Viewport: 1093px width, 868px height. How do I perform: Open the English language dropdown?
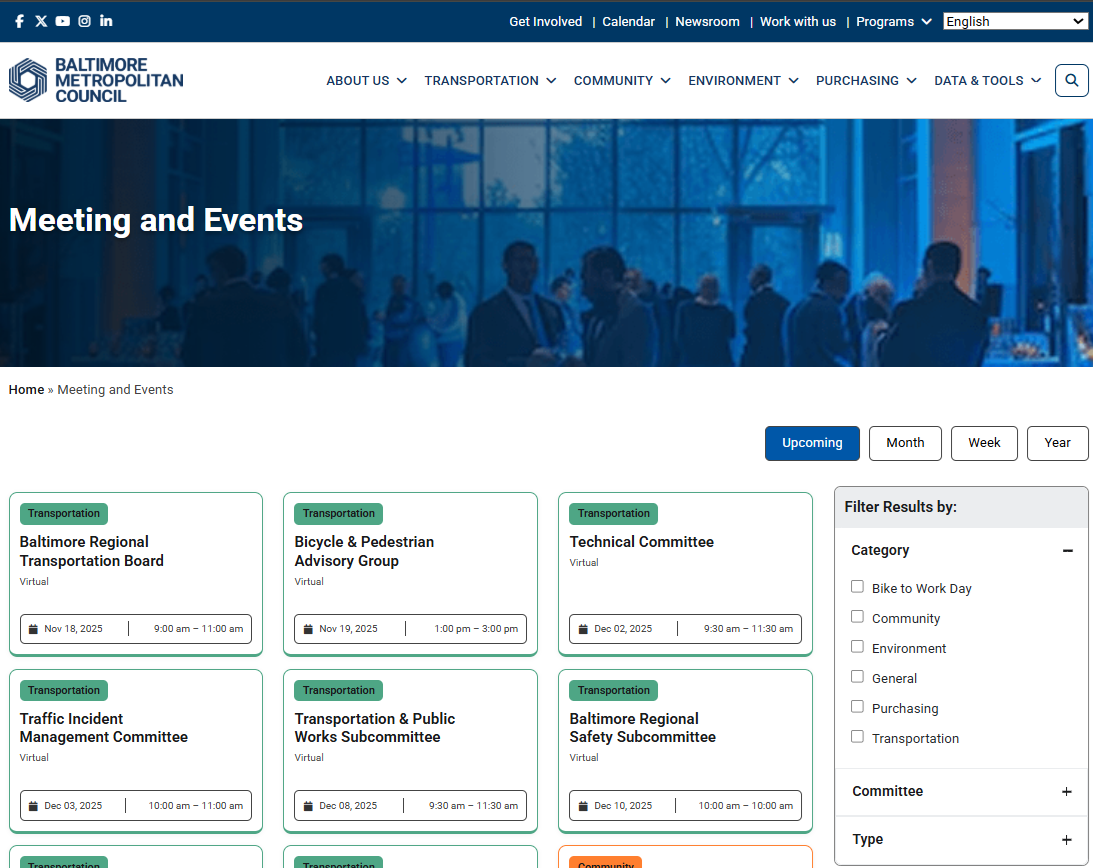coord(1015,21)
